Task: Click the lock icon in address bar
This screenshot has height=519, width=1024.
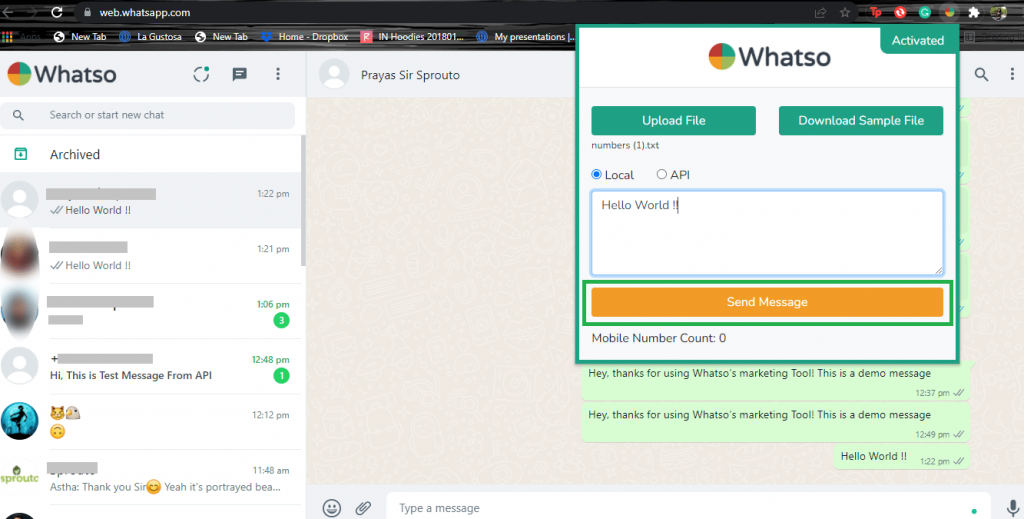Action: 88,12
